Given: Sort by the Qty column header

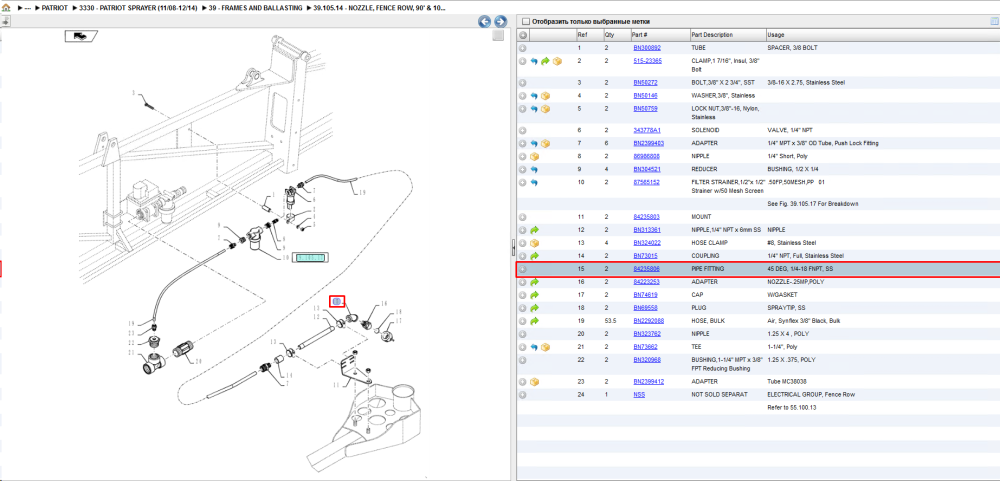Looking at the screenshot, I should click(616, 35).
